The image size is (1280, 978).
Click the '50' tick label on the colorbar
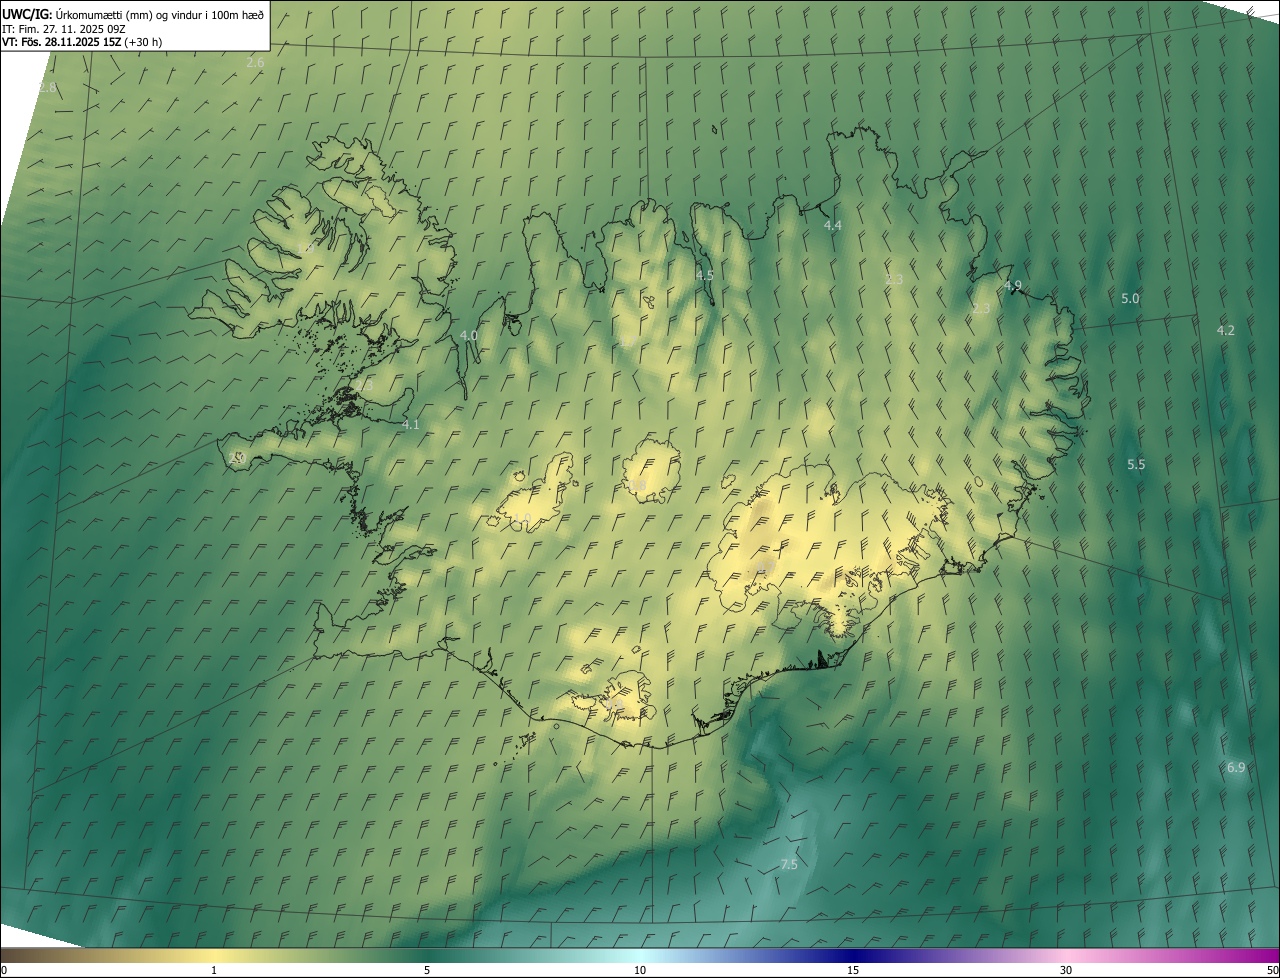(x=1272, y=971)
